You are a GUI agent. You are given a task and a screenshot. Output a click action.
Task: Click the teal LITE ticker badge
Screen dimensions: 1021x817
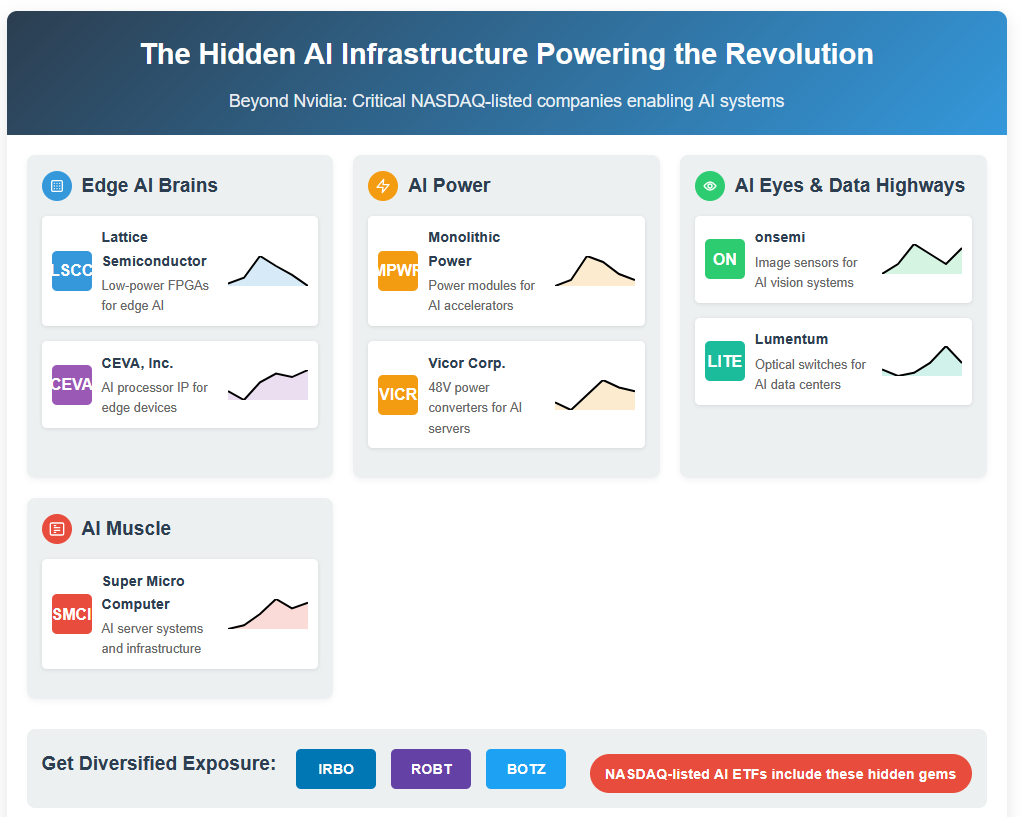coord(725,361)
